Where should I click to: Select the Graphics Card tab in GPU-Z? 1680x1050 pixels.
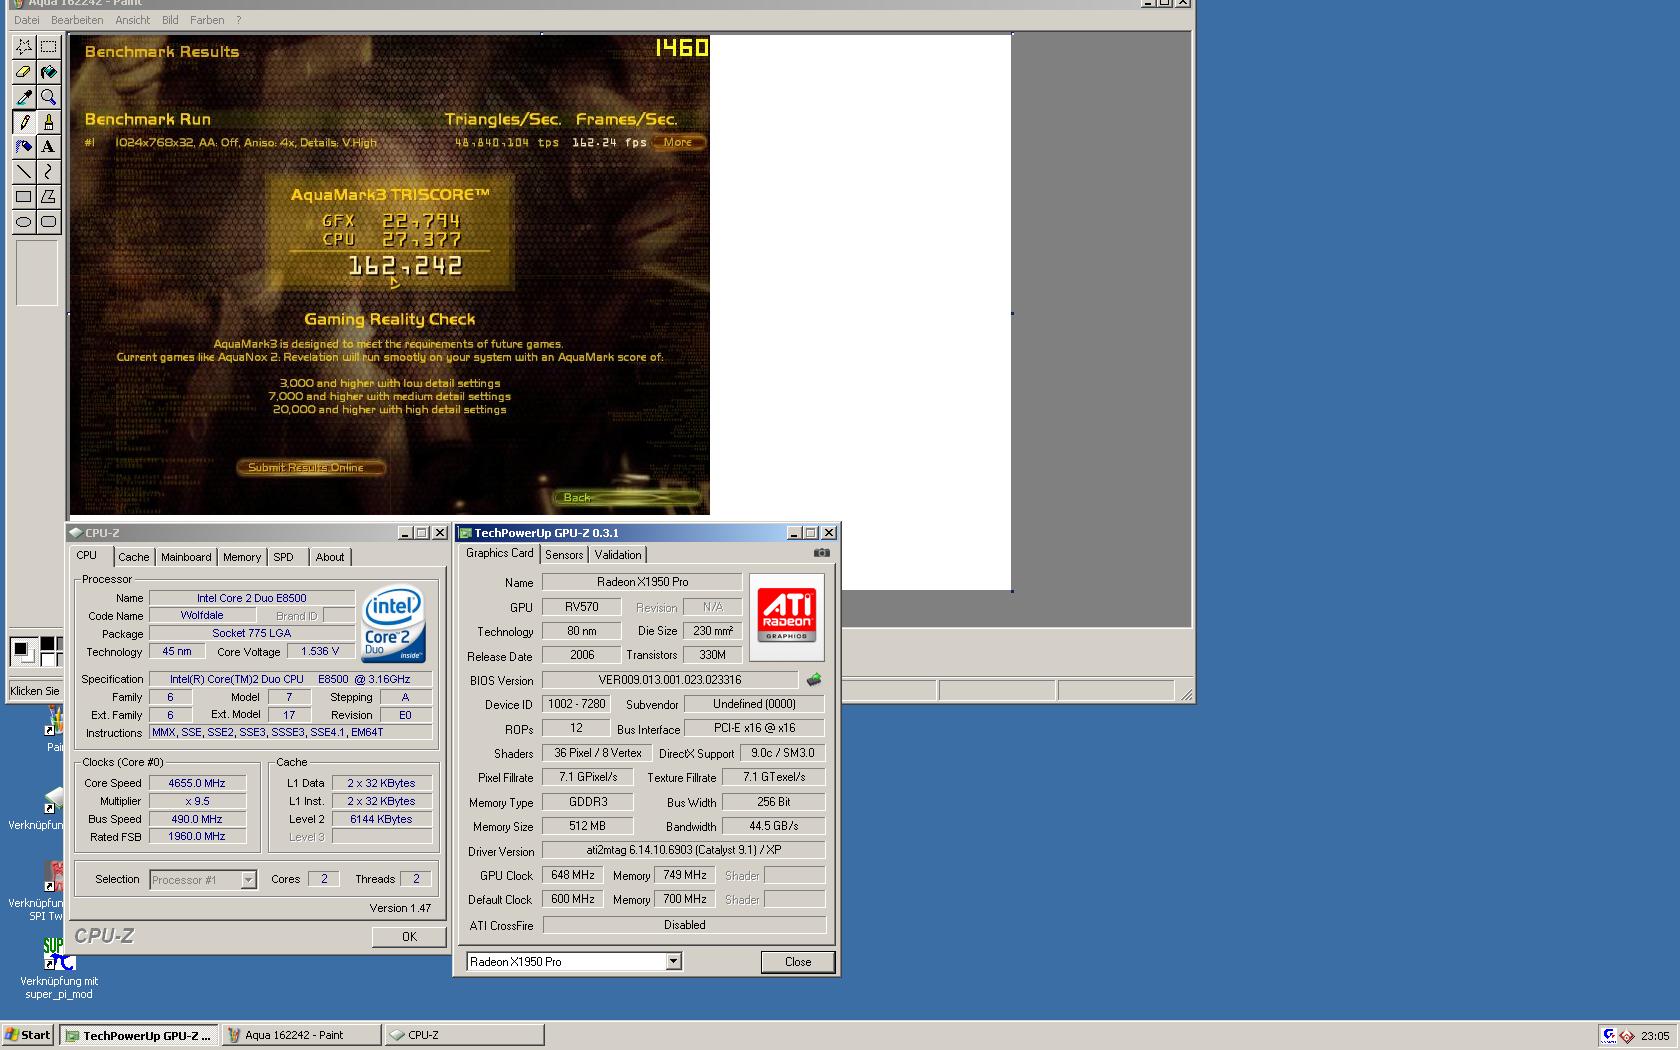pyautogui.click(x=499, y=553)
